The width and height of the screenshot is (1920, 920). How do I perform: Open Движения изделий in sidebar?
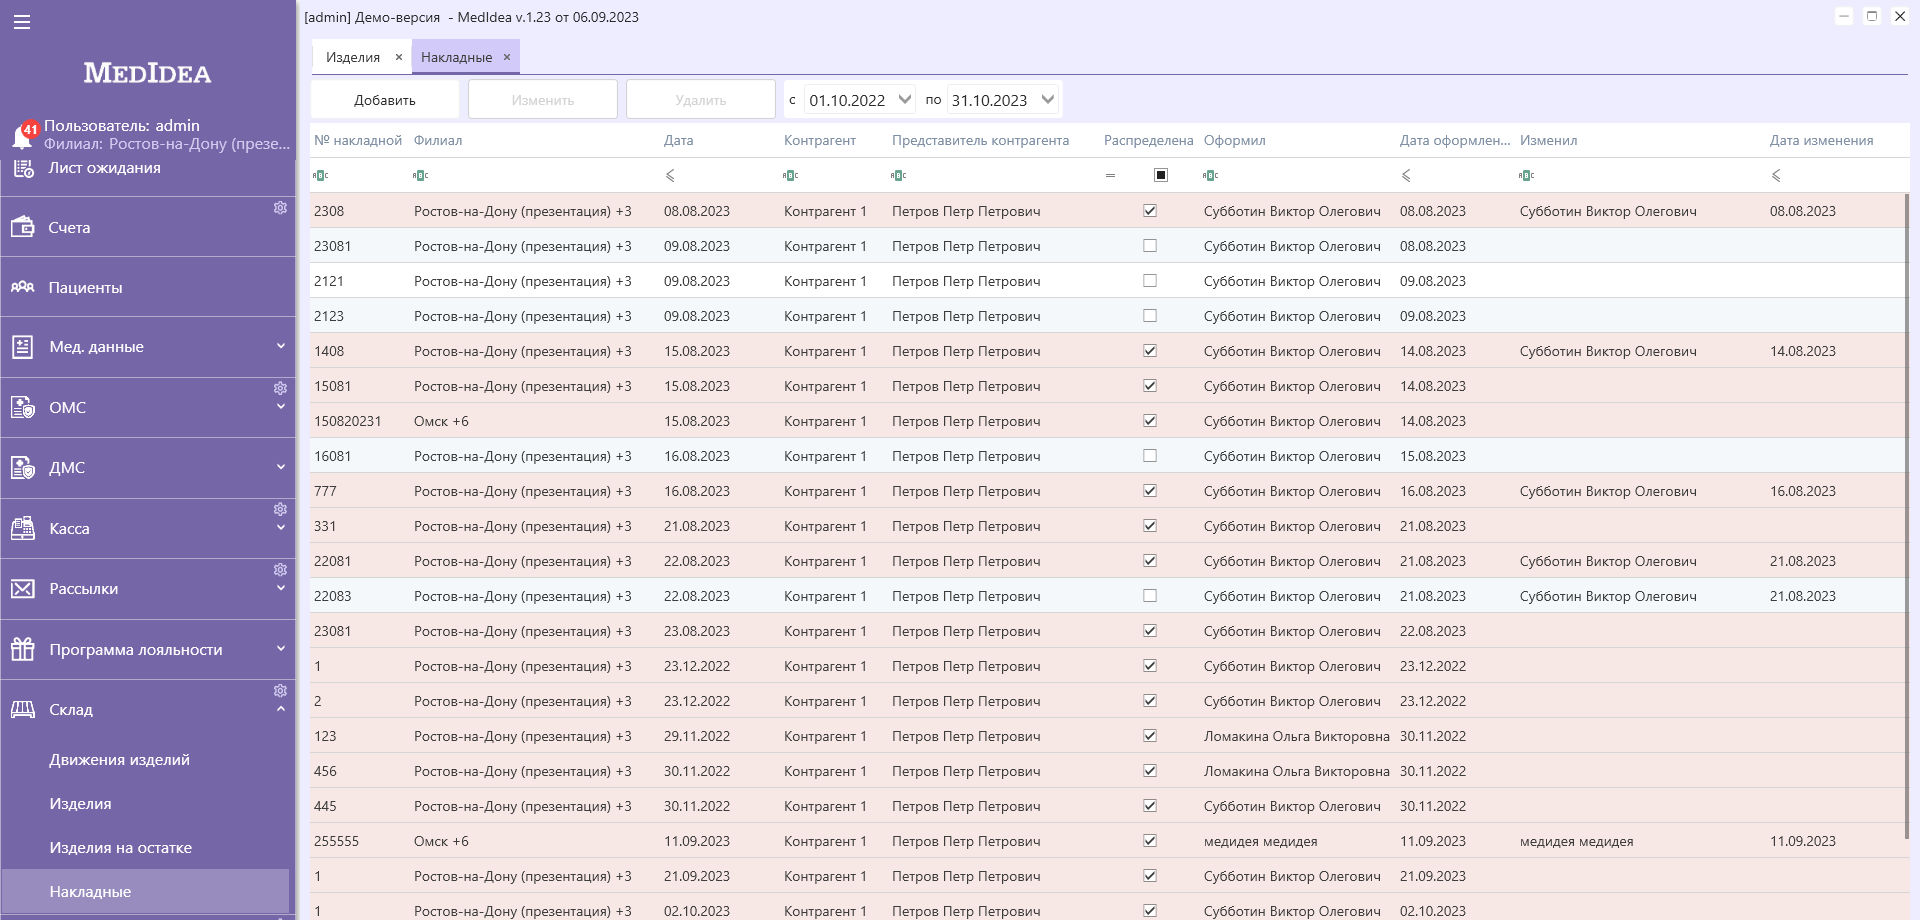click(119, 759)
